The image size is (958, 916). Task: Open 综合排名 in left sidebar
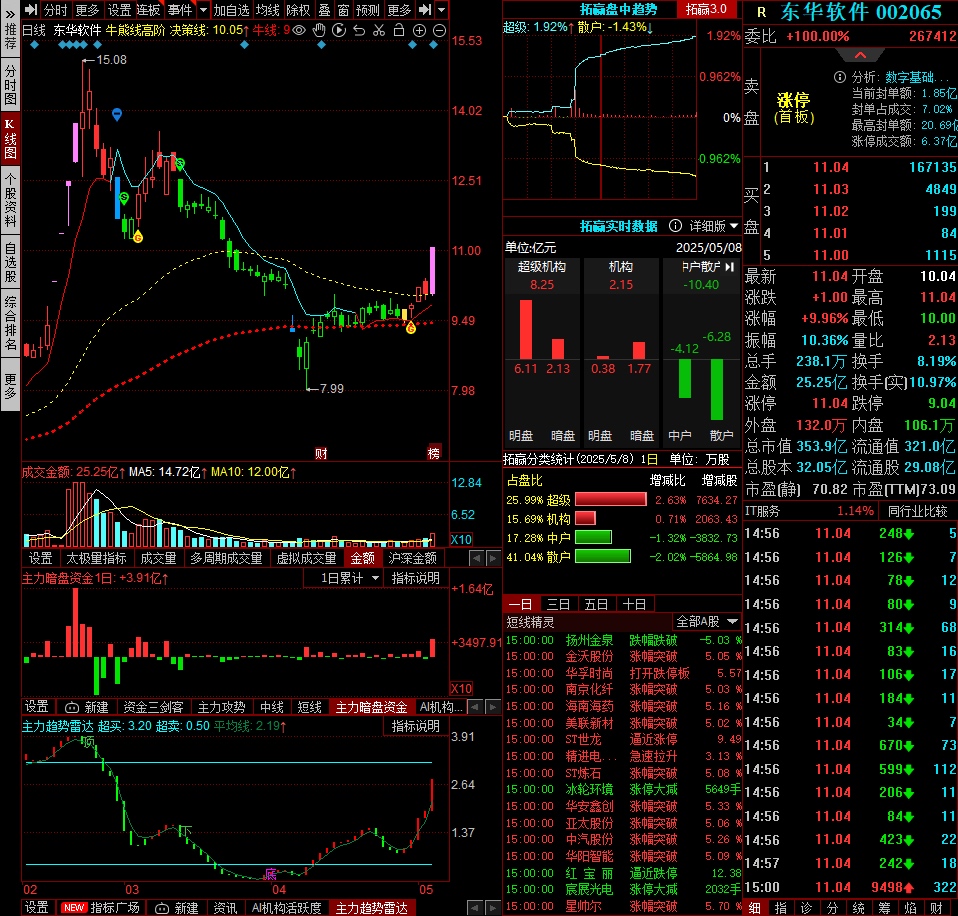tap(10, 323)
